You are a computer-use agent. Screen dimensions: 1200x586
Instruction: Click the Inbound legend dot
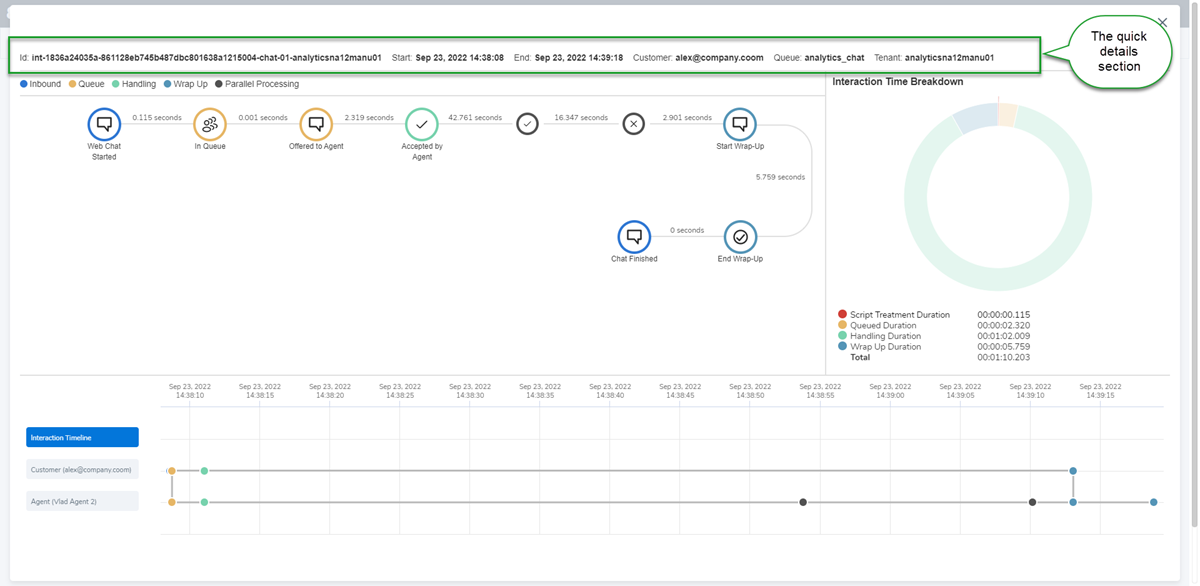[24, 84]
